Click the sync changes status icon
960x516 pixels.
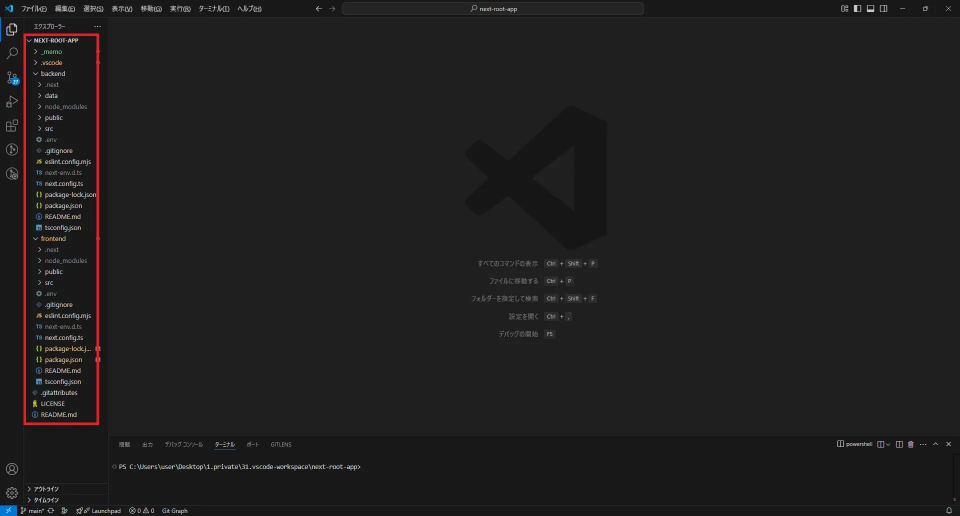tap(51, 510)
